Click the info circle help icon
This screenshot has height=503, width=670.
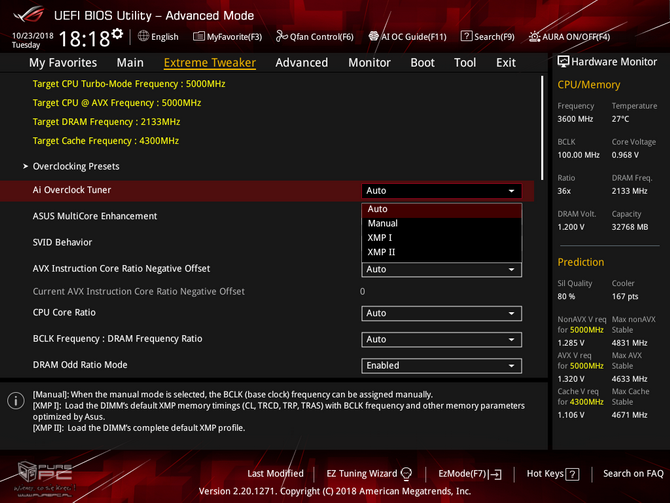coord(16,401)
